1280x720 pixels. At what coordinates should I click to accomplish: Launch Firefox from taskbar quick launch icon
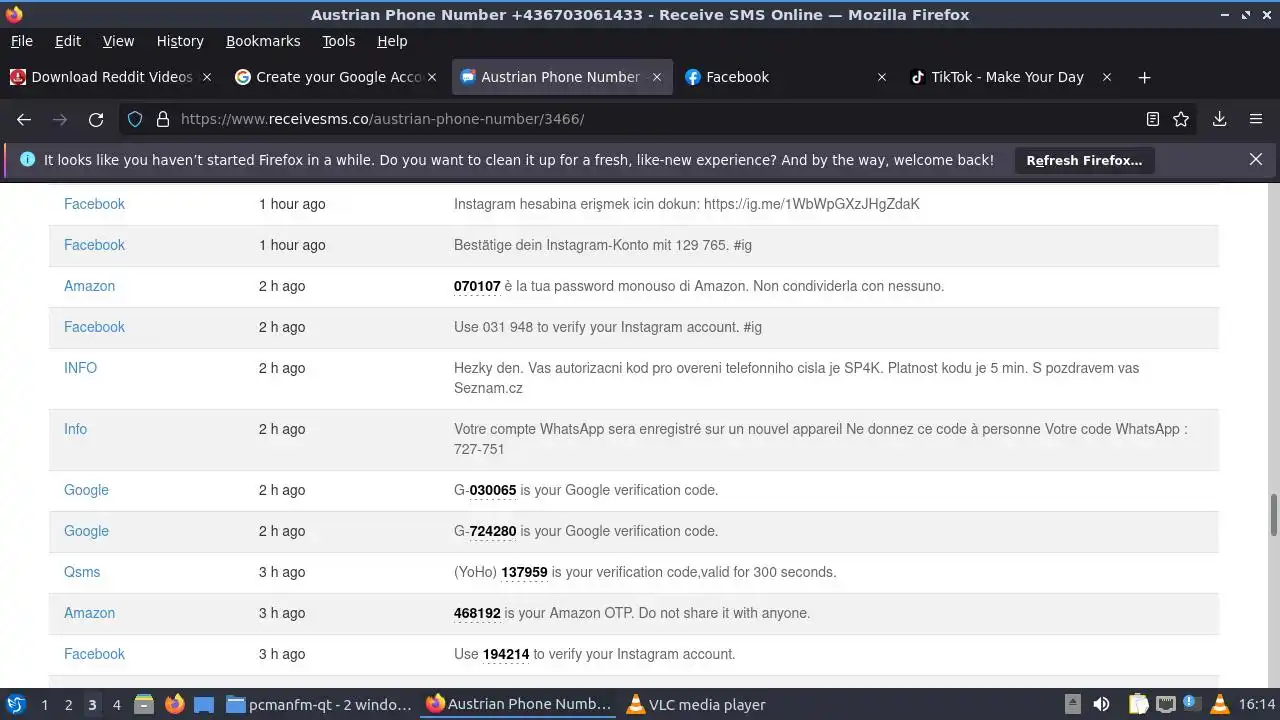175,704
